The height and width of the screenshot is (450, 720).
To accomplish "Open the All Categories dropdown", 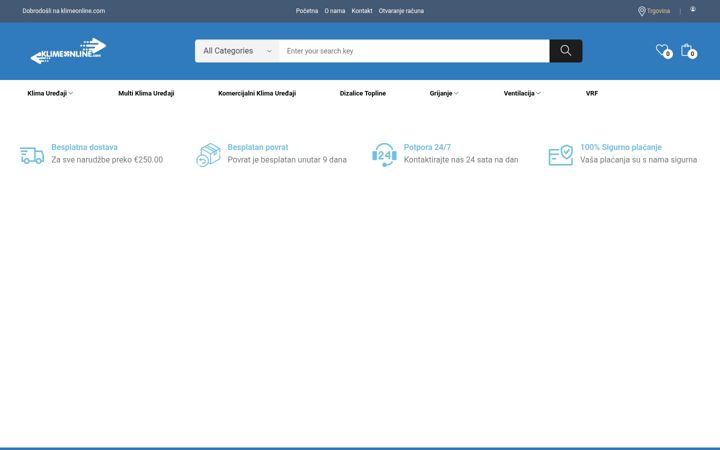I will 237,51.
